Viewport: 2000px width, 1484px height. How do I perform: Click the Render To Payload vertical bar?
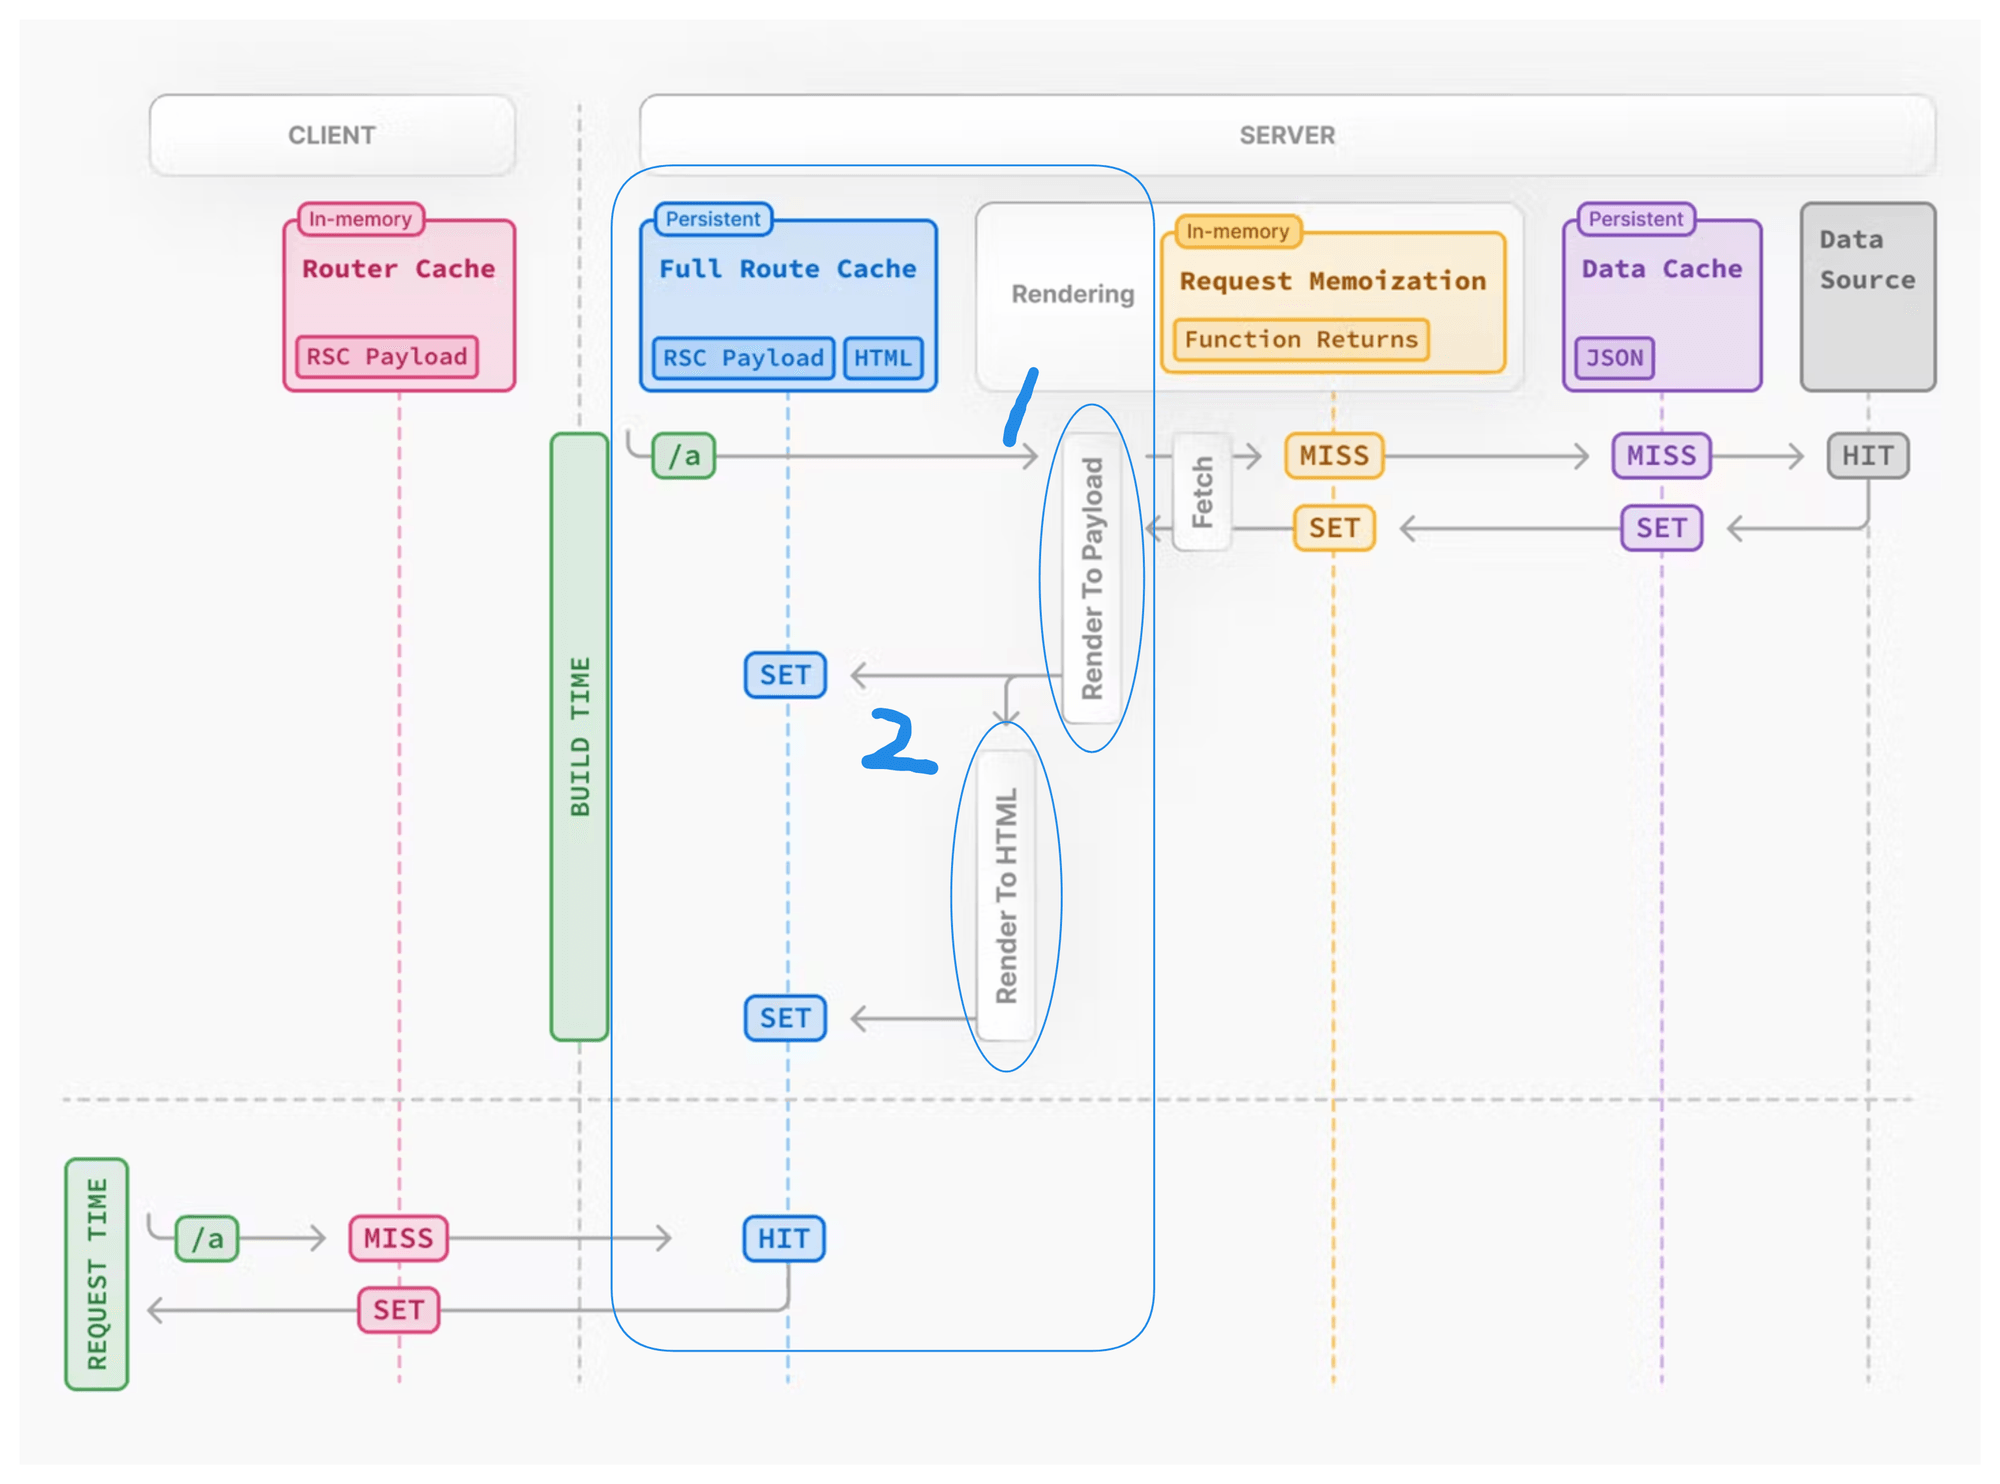click(x=1092, y=578)
